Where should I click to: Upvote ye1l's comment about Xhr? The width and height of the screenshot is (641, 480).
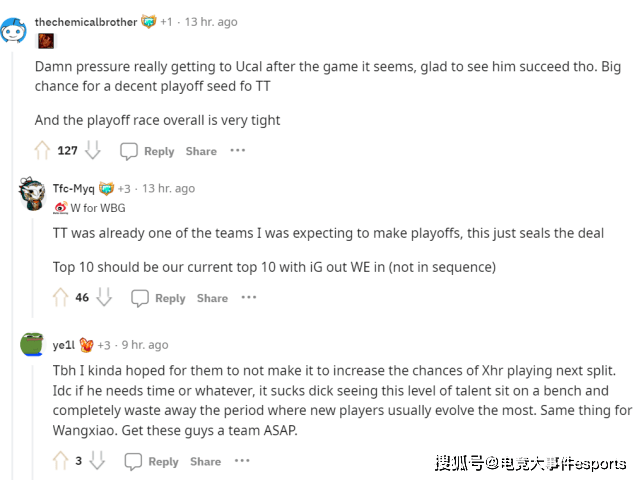pyautogui.click(x=60, y=461)
